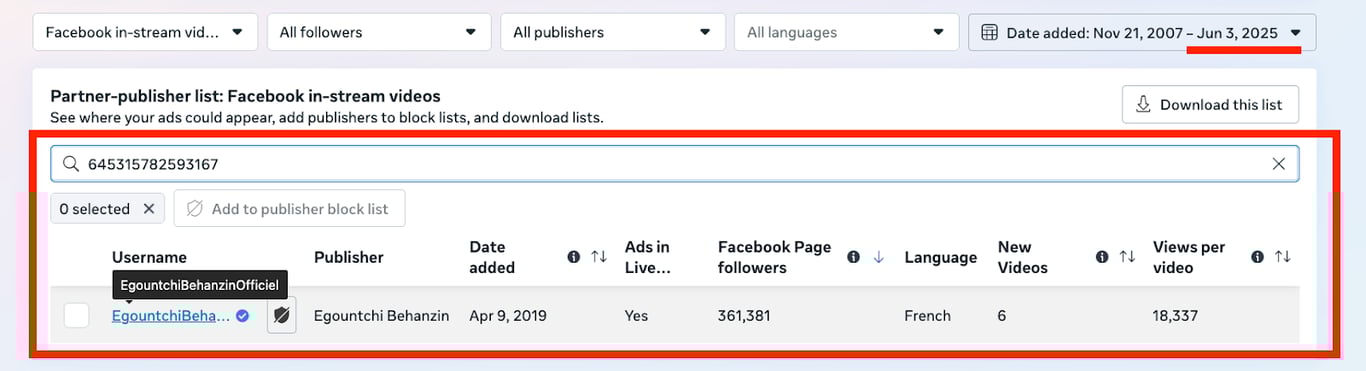
Task: Open the All languages dropdown
Action: pos(846,32)
